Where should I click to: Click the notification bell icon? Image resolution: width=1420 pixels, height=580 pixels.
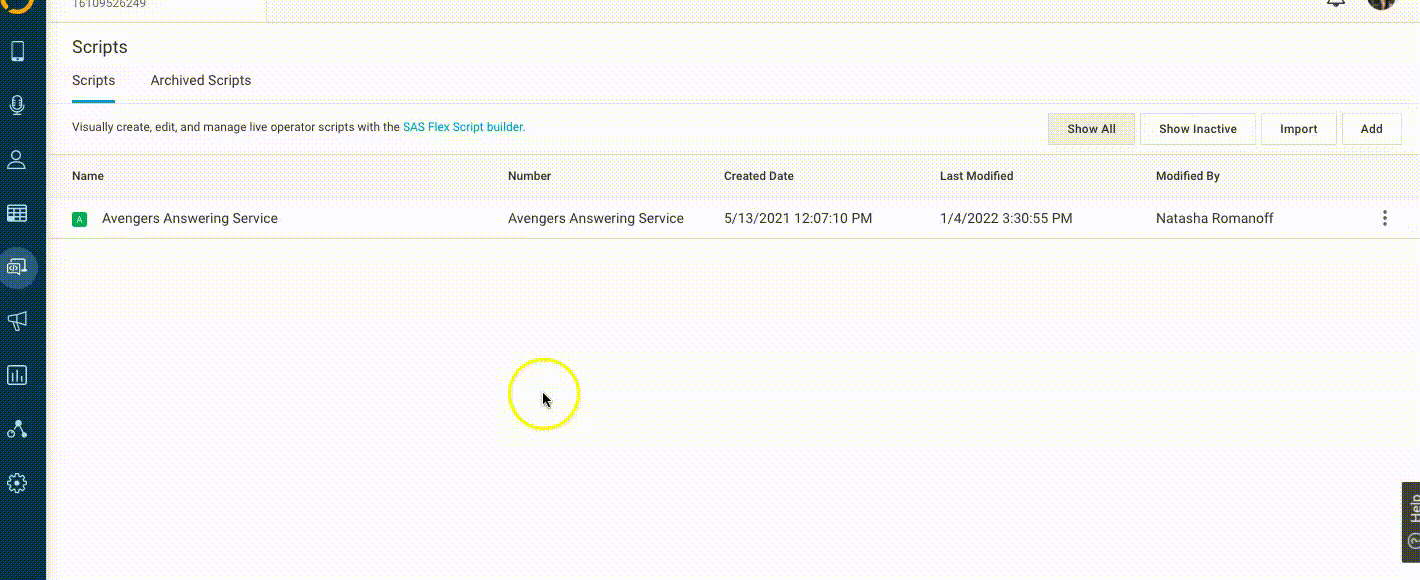(1336, 3)
